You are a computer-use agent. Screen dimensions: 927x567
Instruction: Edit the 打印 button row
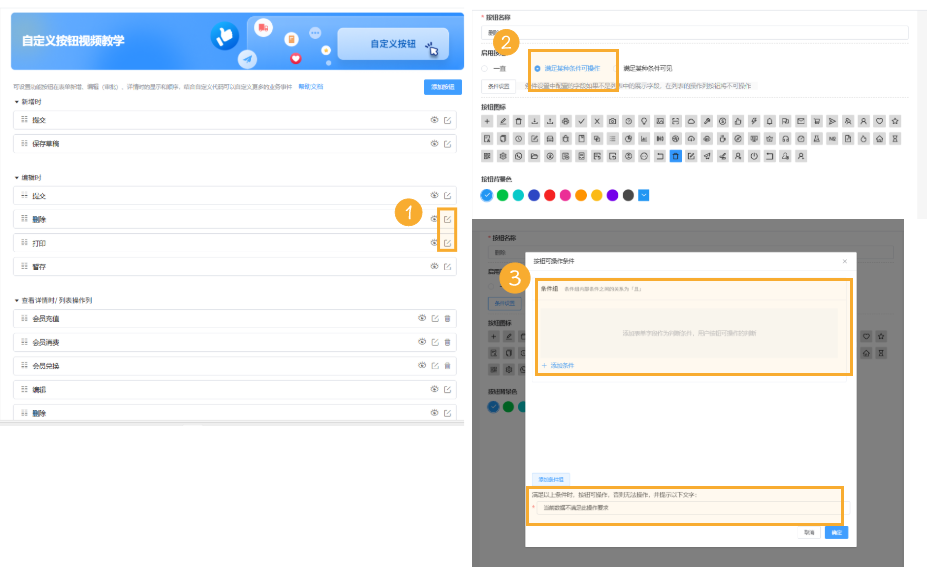(448, 243)
